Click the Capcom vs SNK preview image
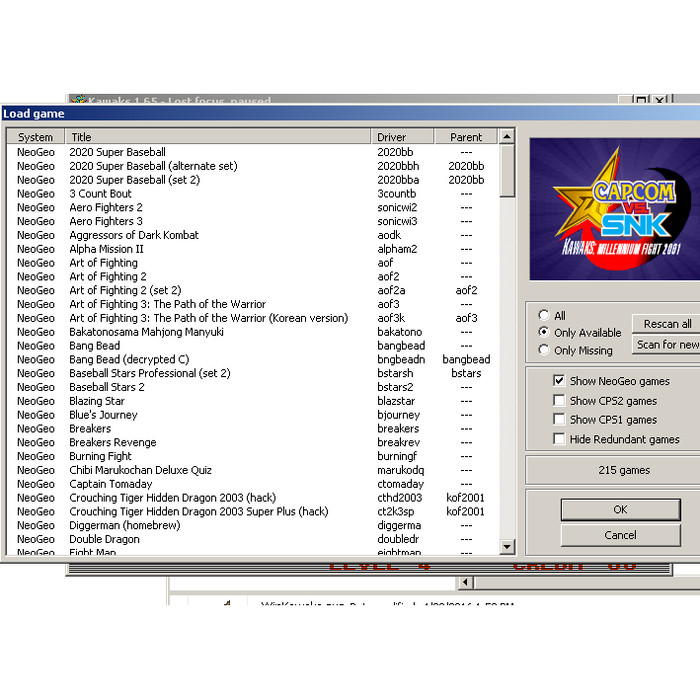The image size is (700, 700). coord(614,208)
